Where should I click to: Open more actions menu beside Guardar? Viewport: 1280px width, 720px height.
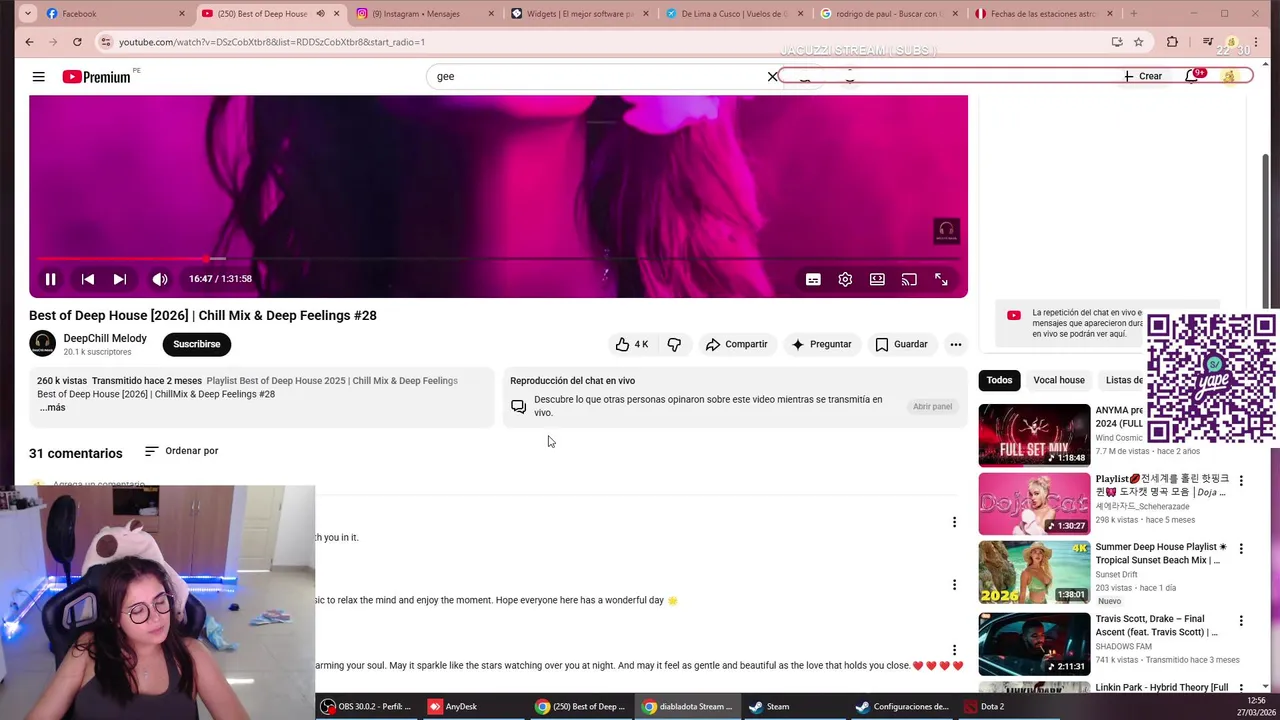pos(955,344)
